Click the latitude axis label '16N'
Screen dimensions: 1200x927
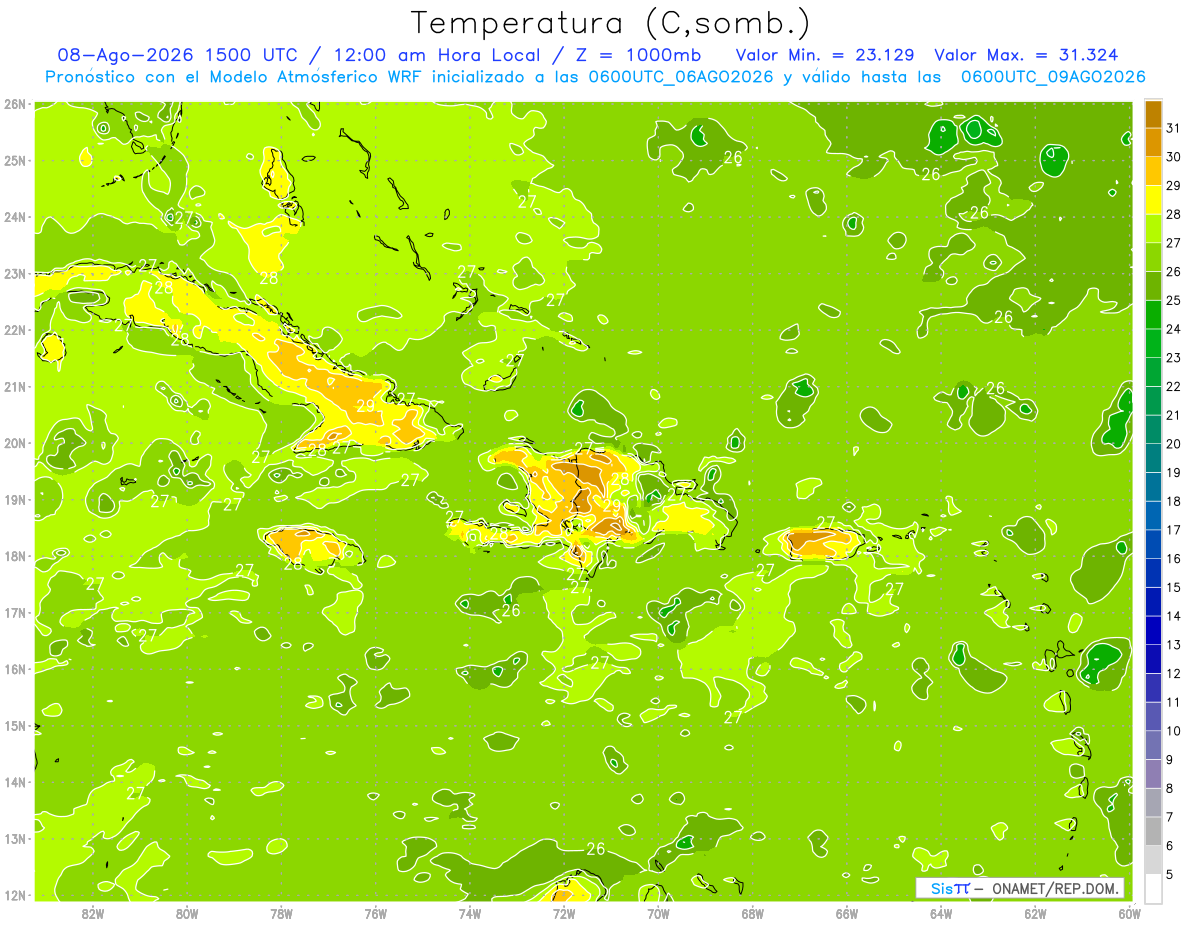coord(14,669)
